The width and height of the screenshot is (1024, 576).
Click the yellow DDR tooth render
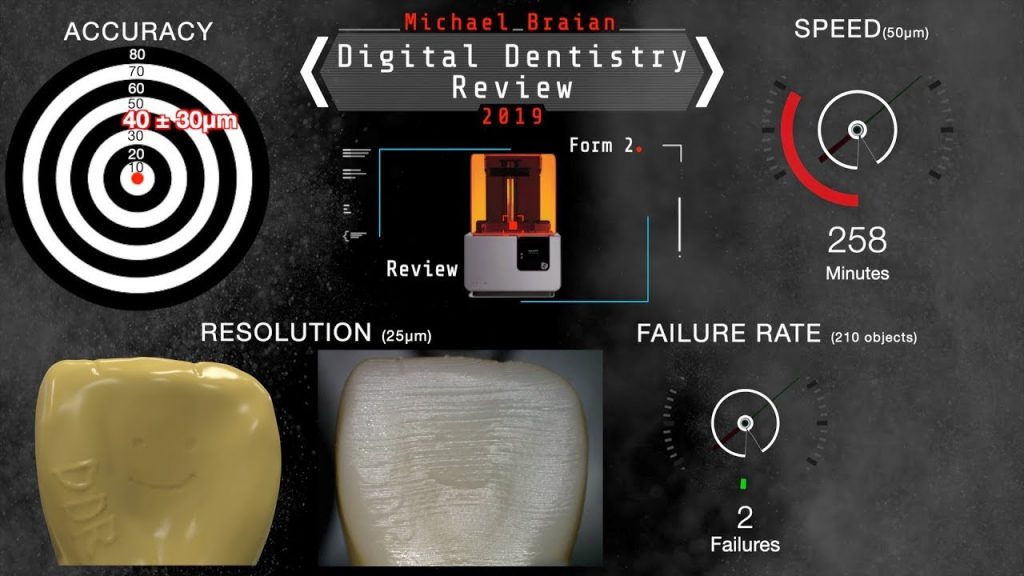click(158, 461)
